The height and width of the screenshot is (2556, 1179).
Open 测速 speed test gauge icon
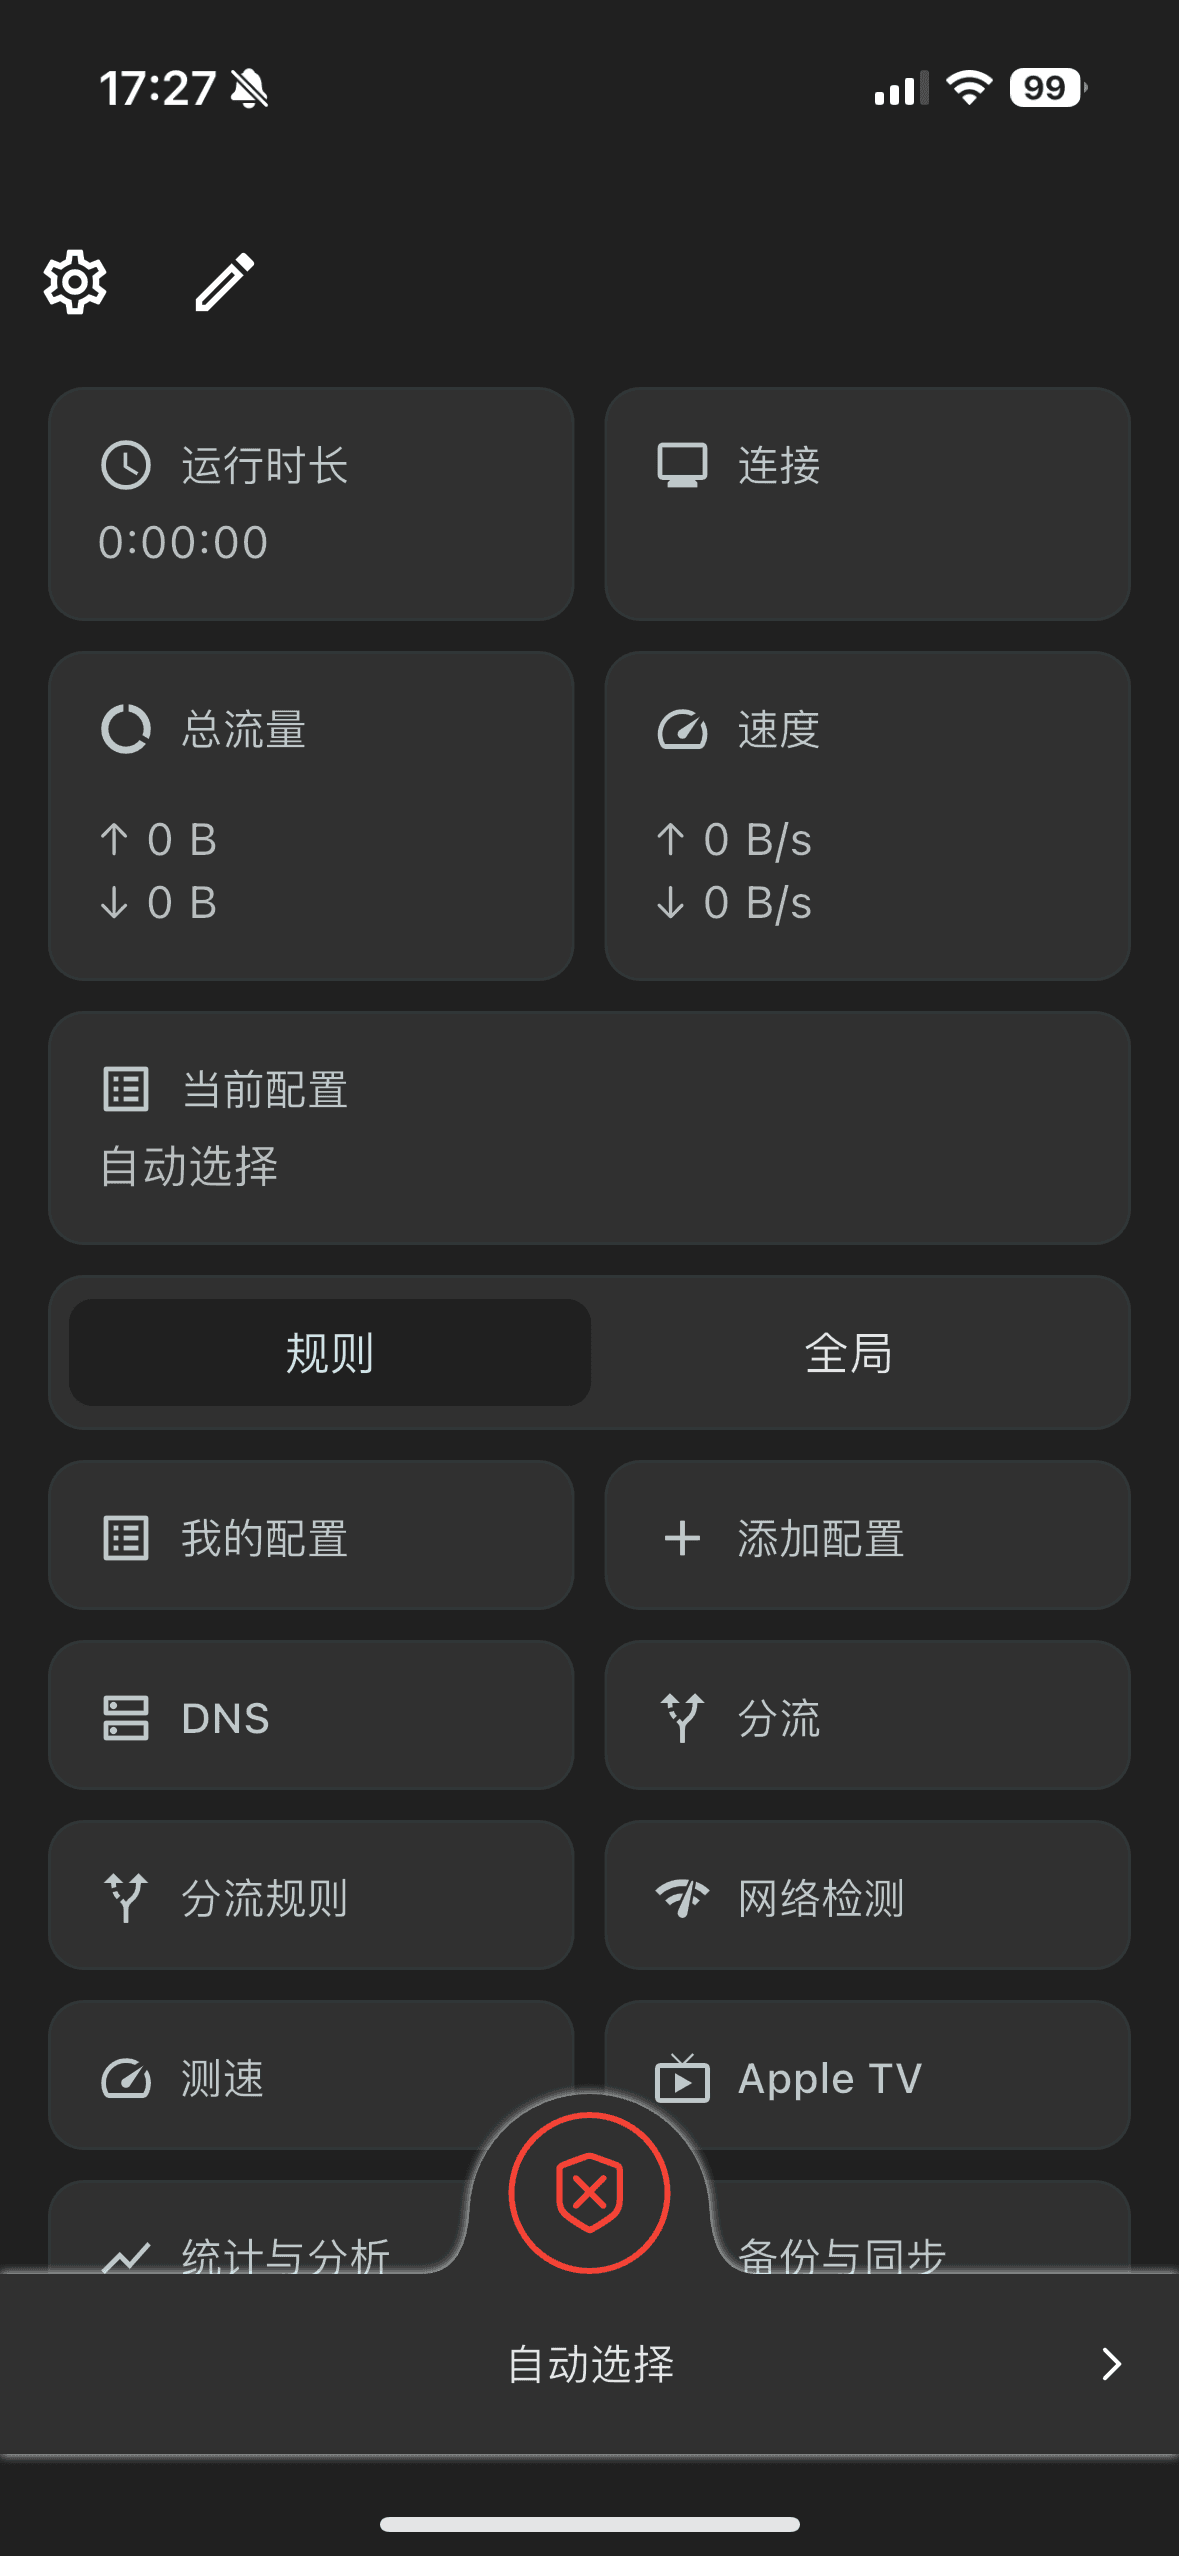pyautogui.click(x=126, y=2078)
